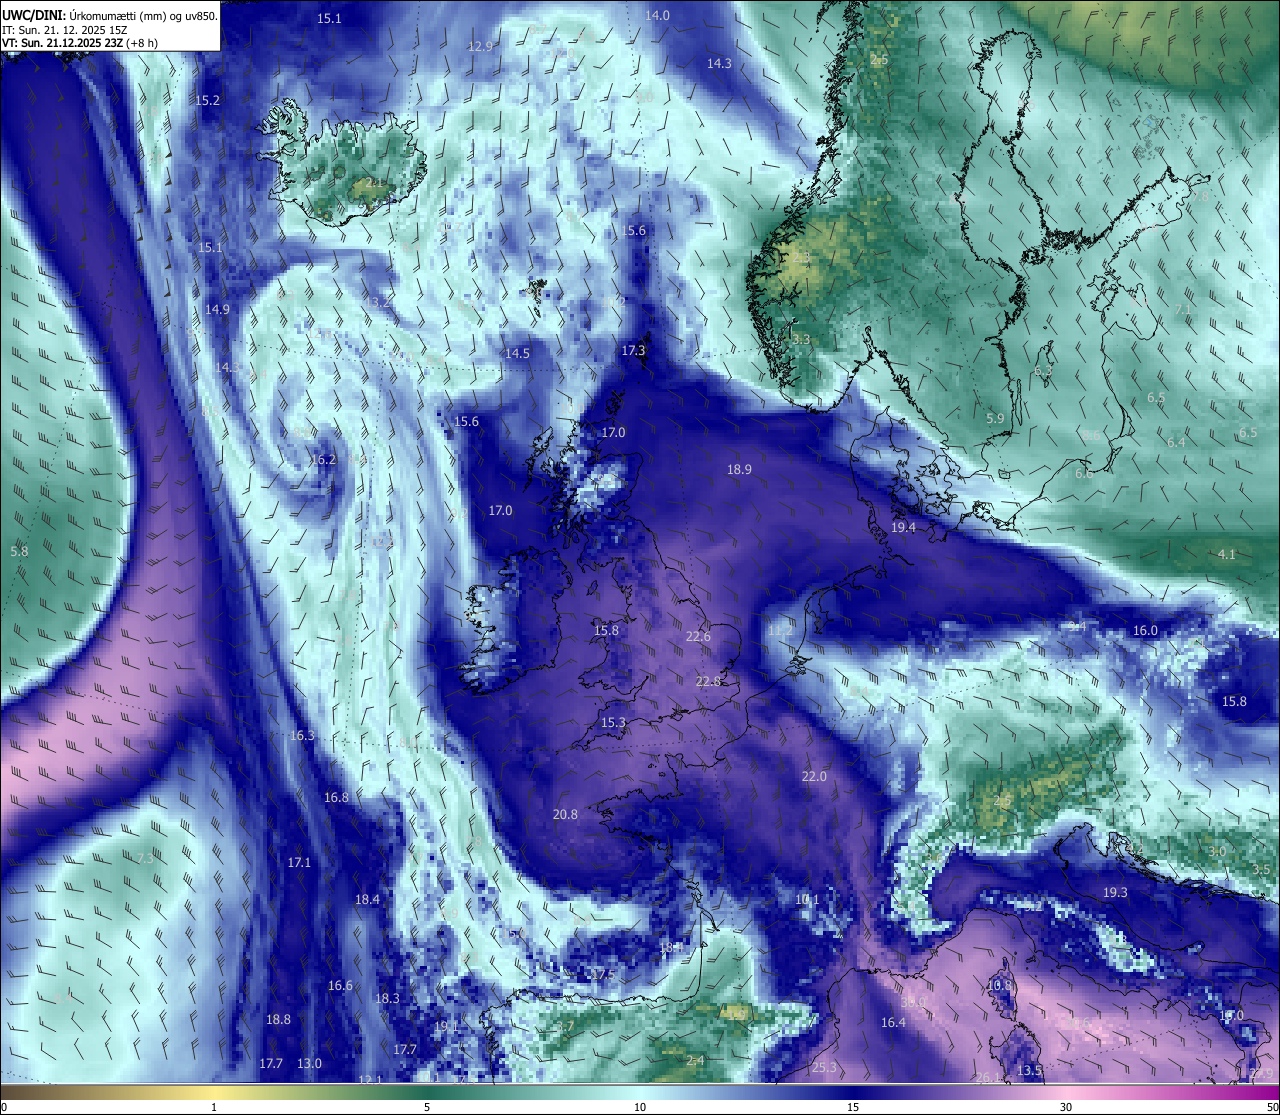Select the 6.6 value over the Baltic coast
1280x1115 pixels.
point(1084,473)
